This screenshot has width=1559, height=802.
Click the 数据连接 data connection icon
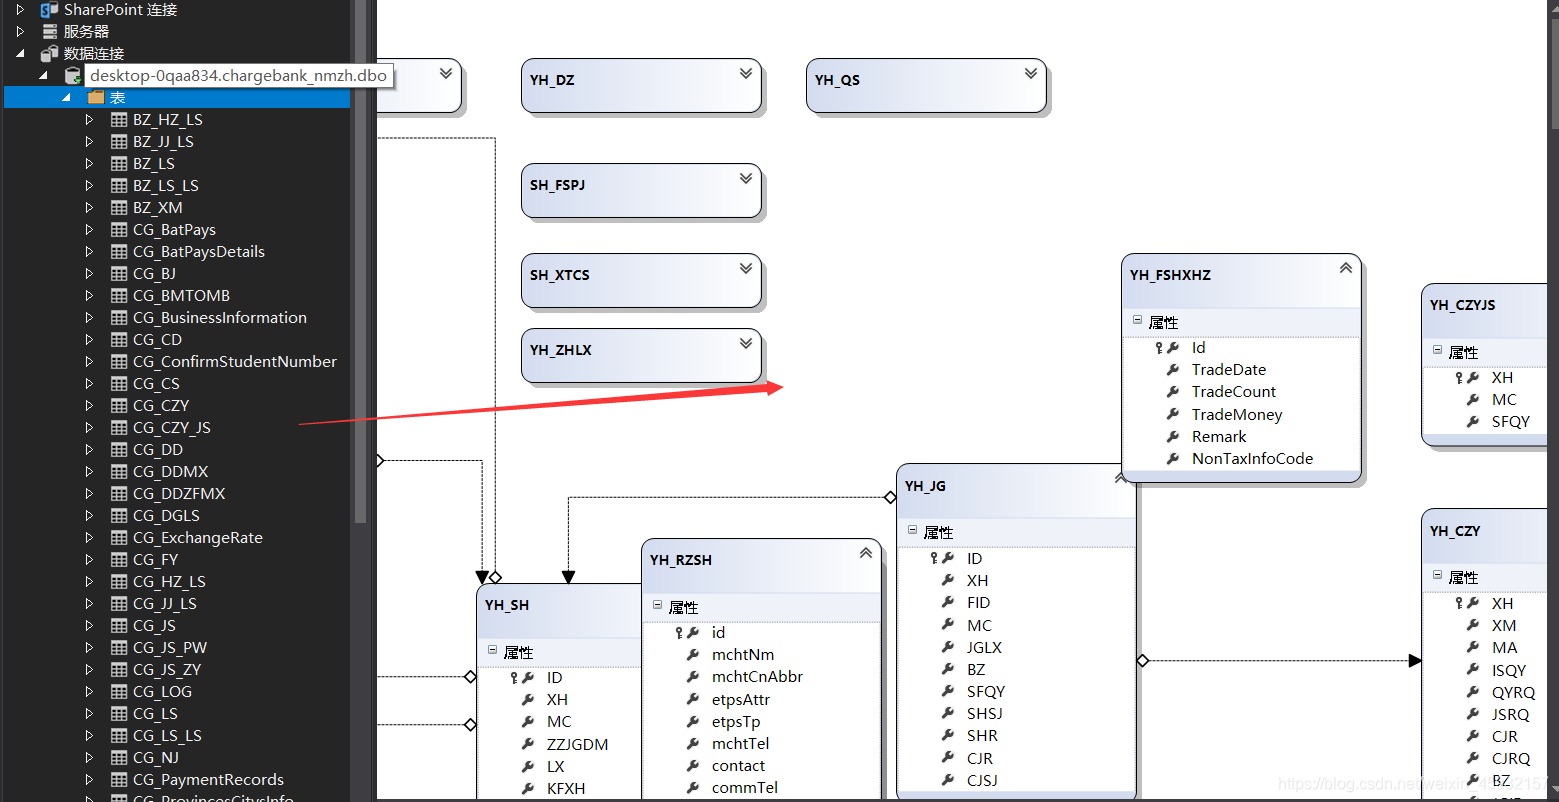pos(49,54)
